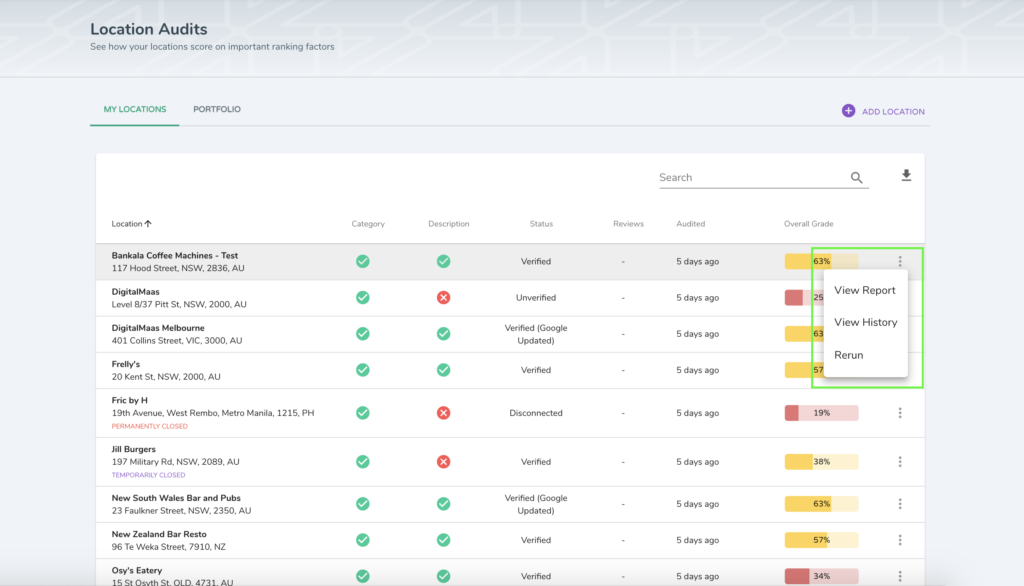
Task: Open the three-dot menu for Bankala Coffee Machines
Action: pos(900,261)
